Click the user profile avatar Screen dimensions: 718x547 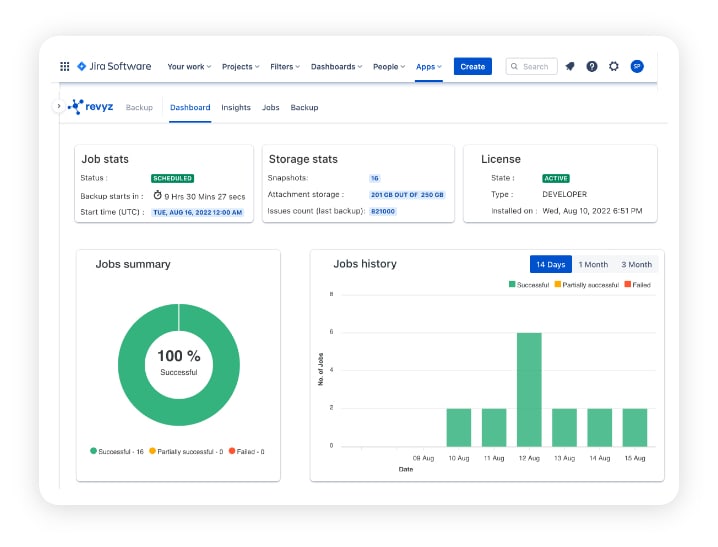pos(637,67)
